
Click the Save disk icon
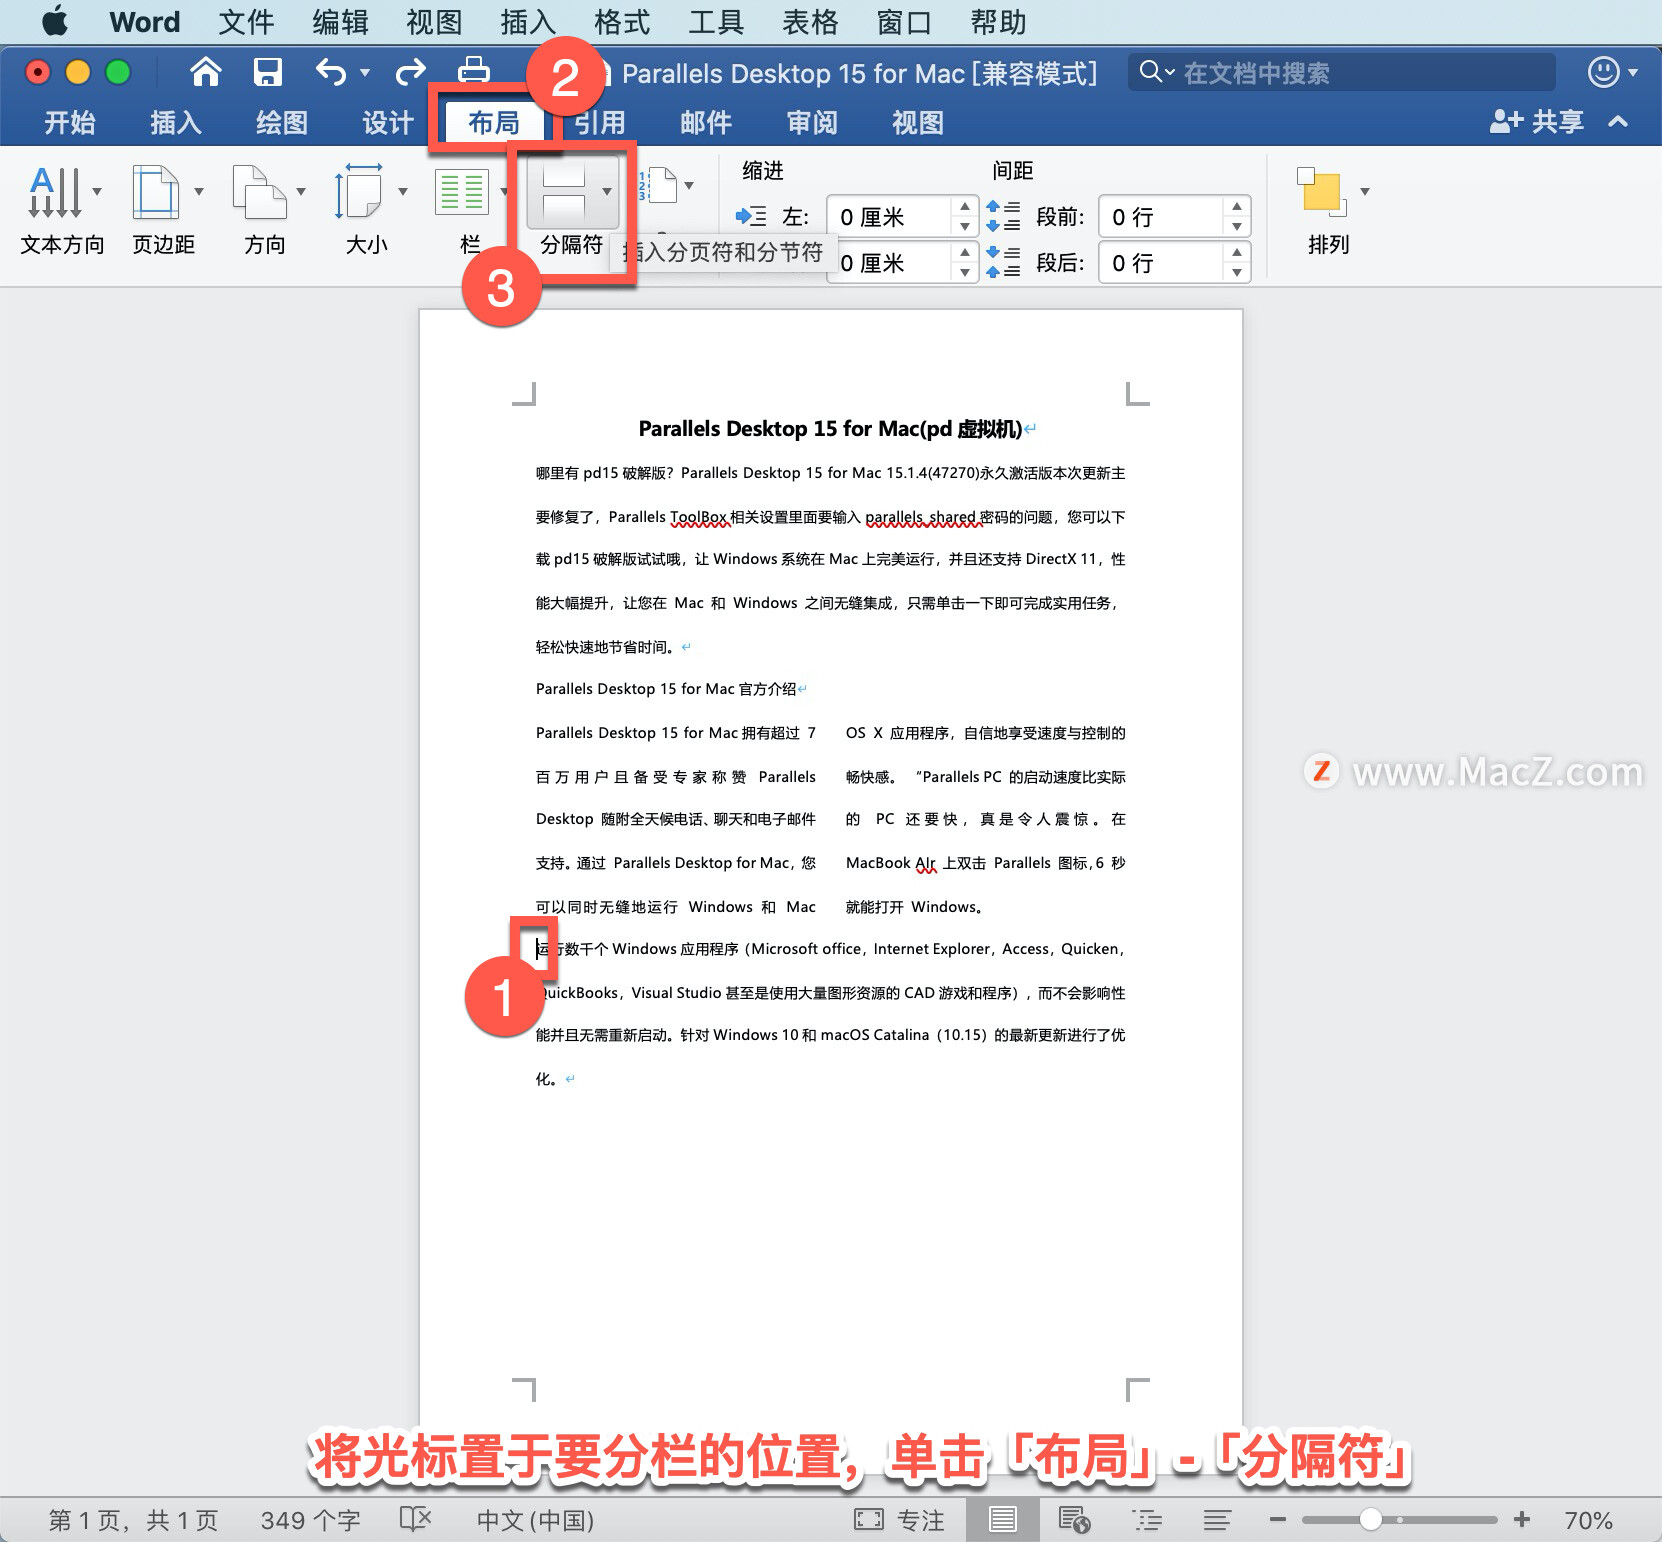click(268, 72)
